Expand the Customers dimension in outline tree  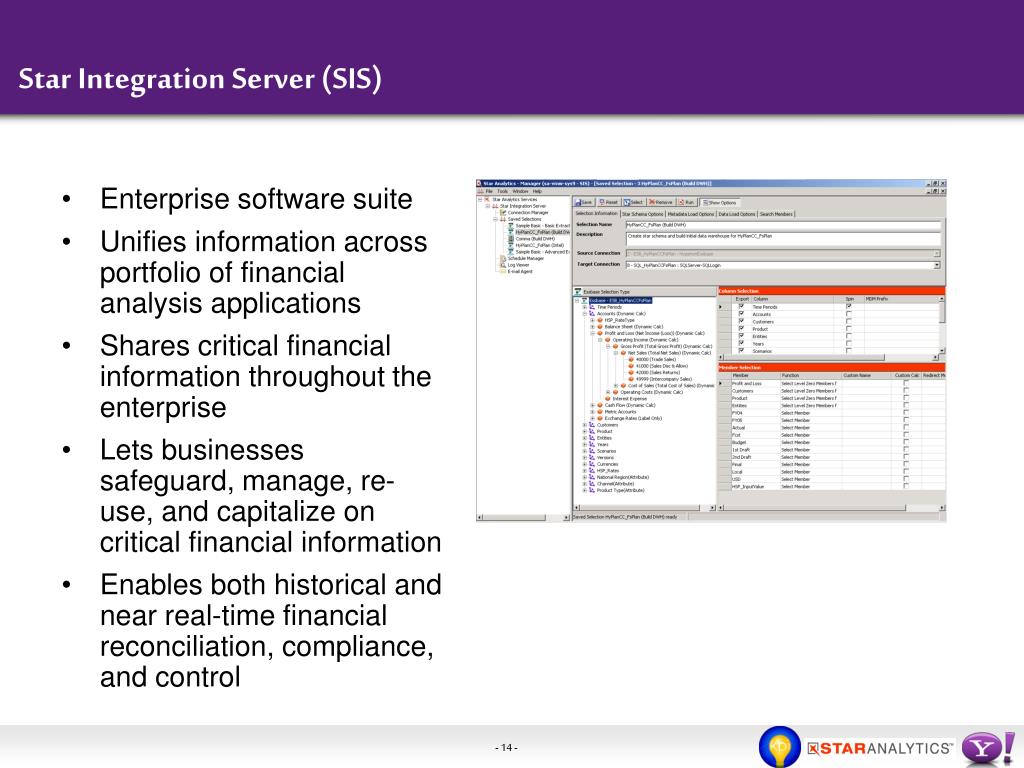click(585, 424)
